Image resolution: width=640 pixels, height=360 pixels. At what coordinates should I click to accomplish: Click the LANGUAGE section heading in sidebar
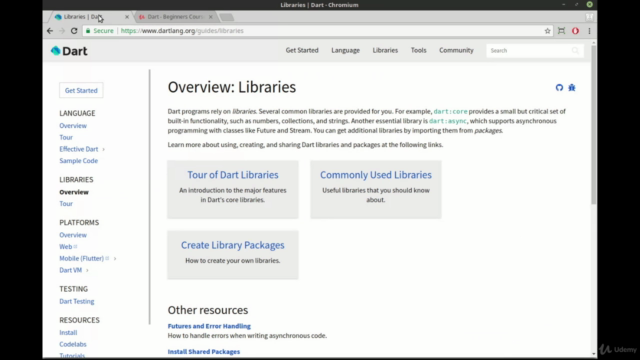77,113
